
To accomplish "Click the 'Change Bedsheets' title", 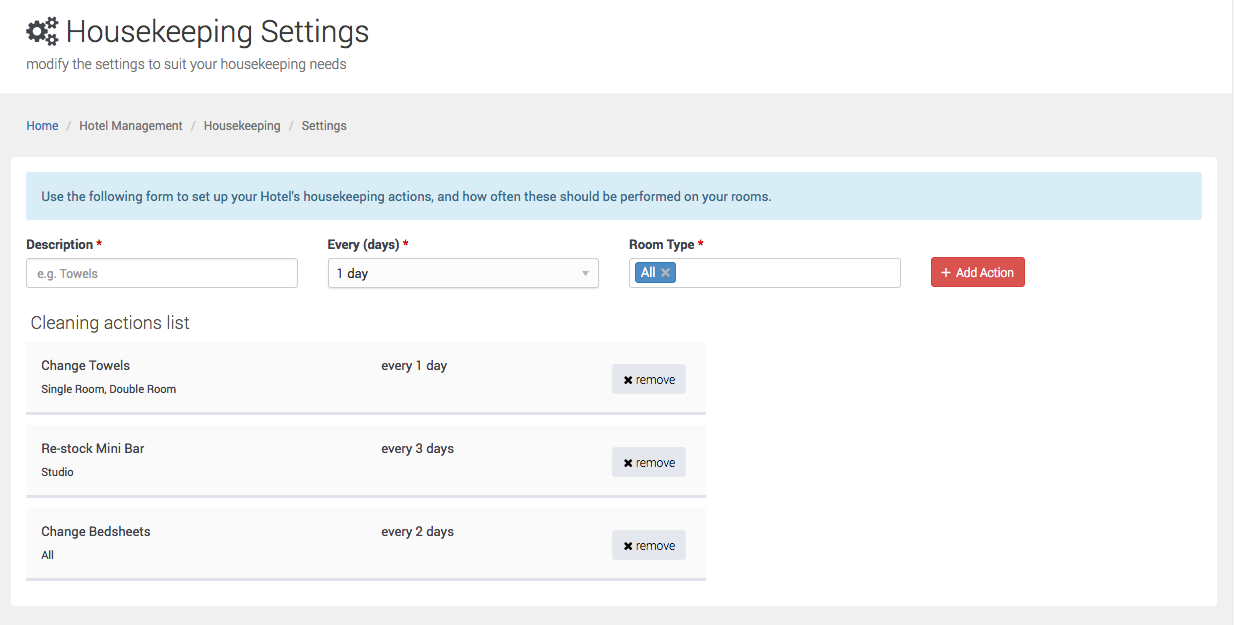I will [96, 532].
